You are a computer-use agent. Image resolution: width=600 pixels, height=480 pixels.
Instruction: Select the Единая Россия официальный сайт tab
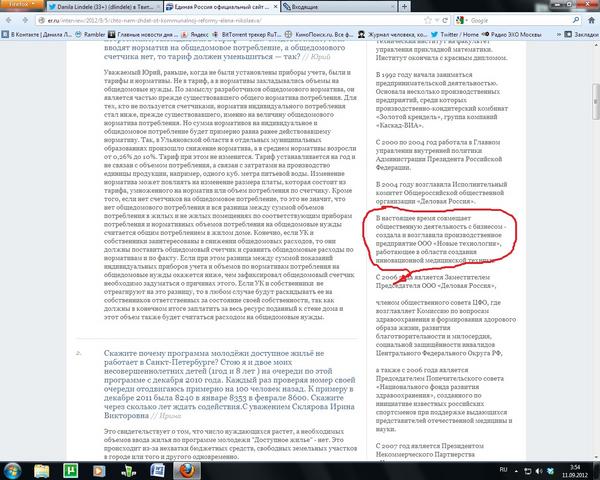(x=222, y=7)
